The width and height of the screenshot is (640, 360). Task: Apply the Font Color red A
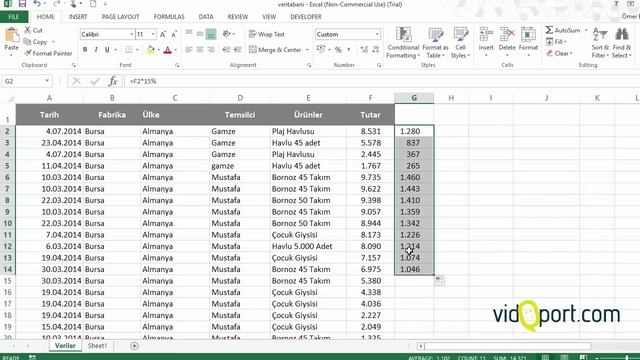click(x=167, y=50)
